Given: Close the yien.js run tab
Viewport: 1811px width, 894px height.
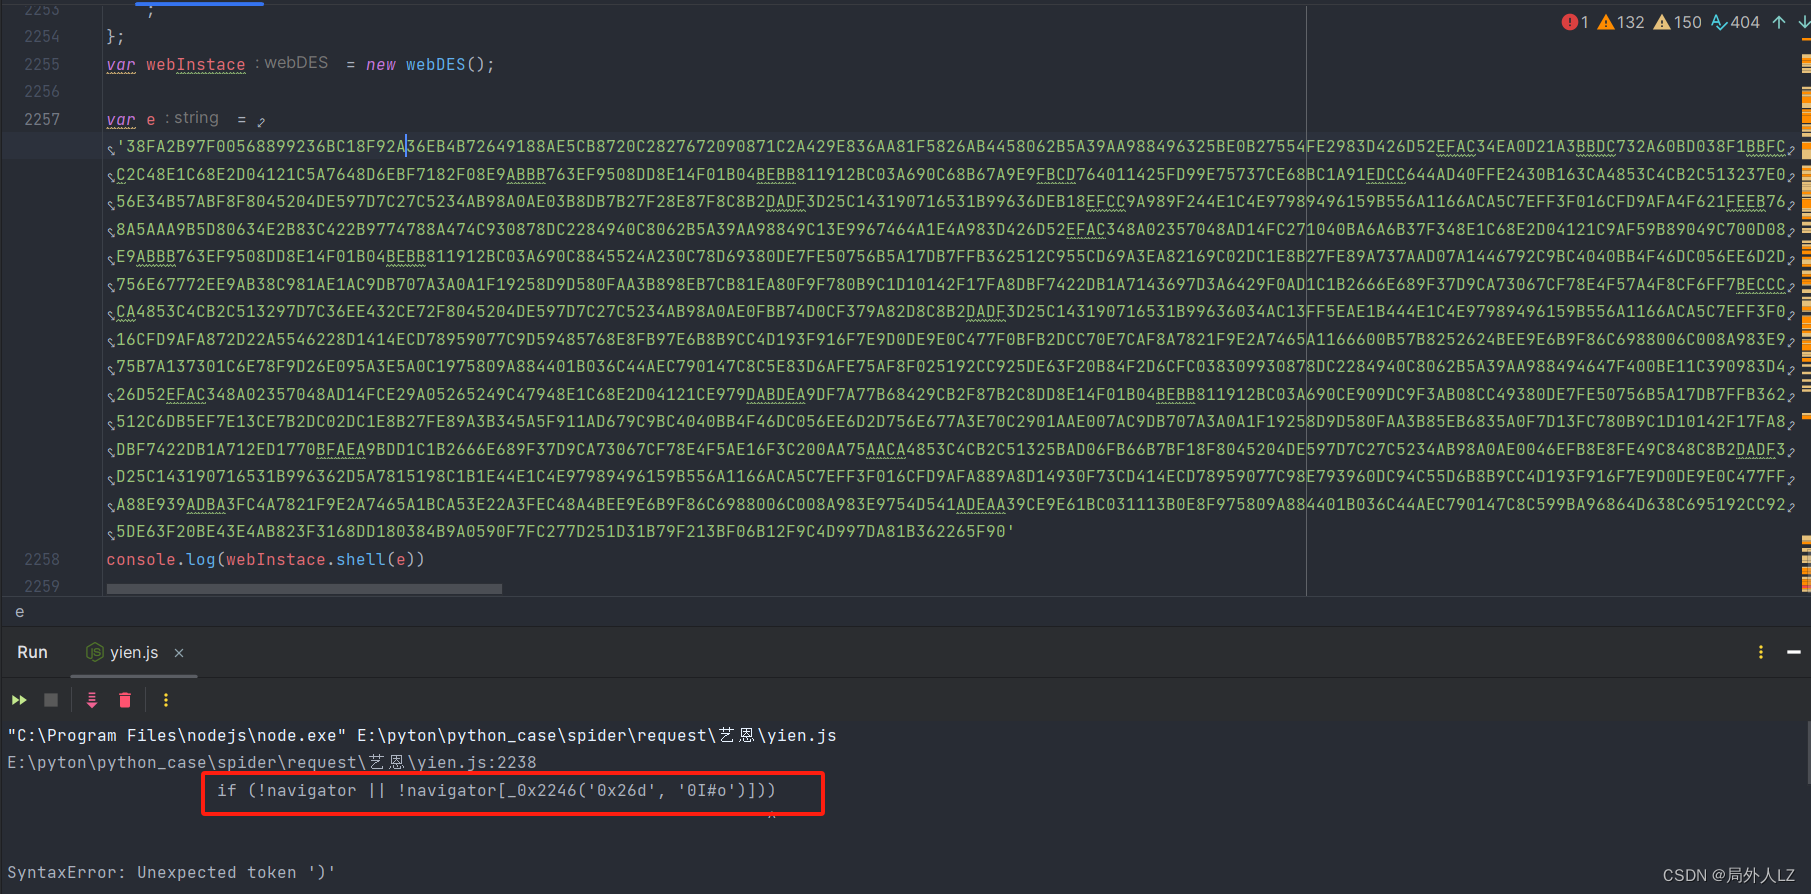Looking at the screenshot, I should click(x=179, y=653).
